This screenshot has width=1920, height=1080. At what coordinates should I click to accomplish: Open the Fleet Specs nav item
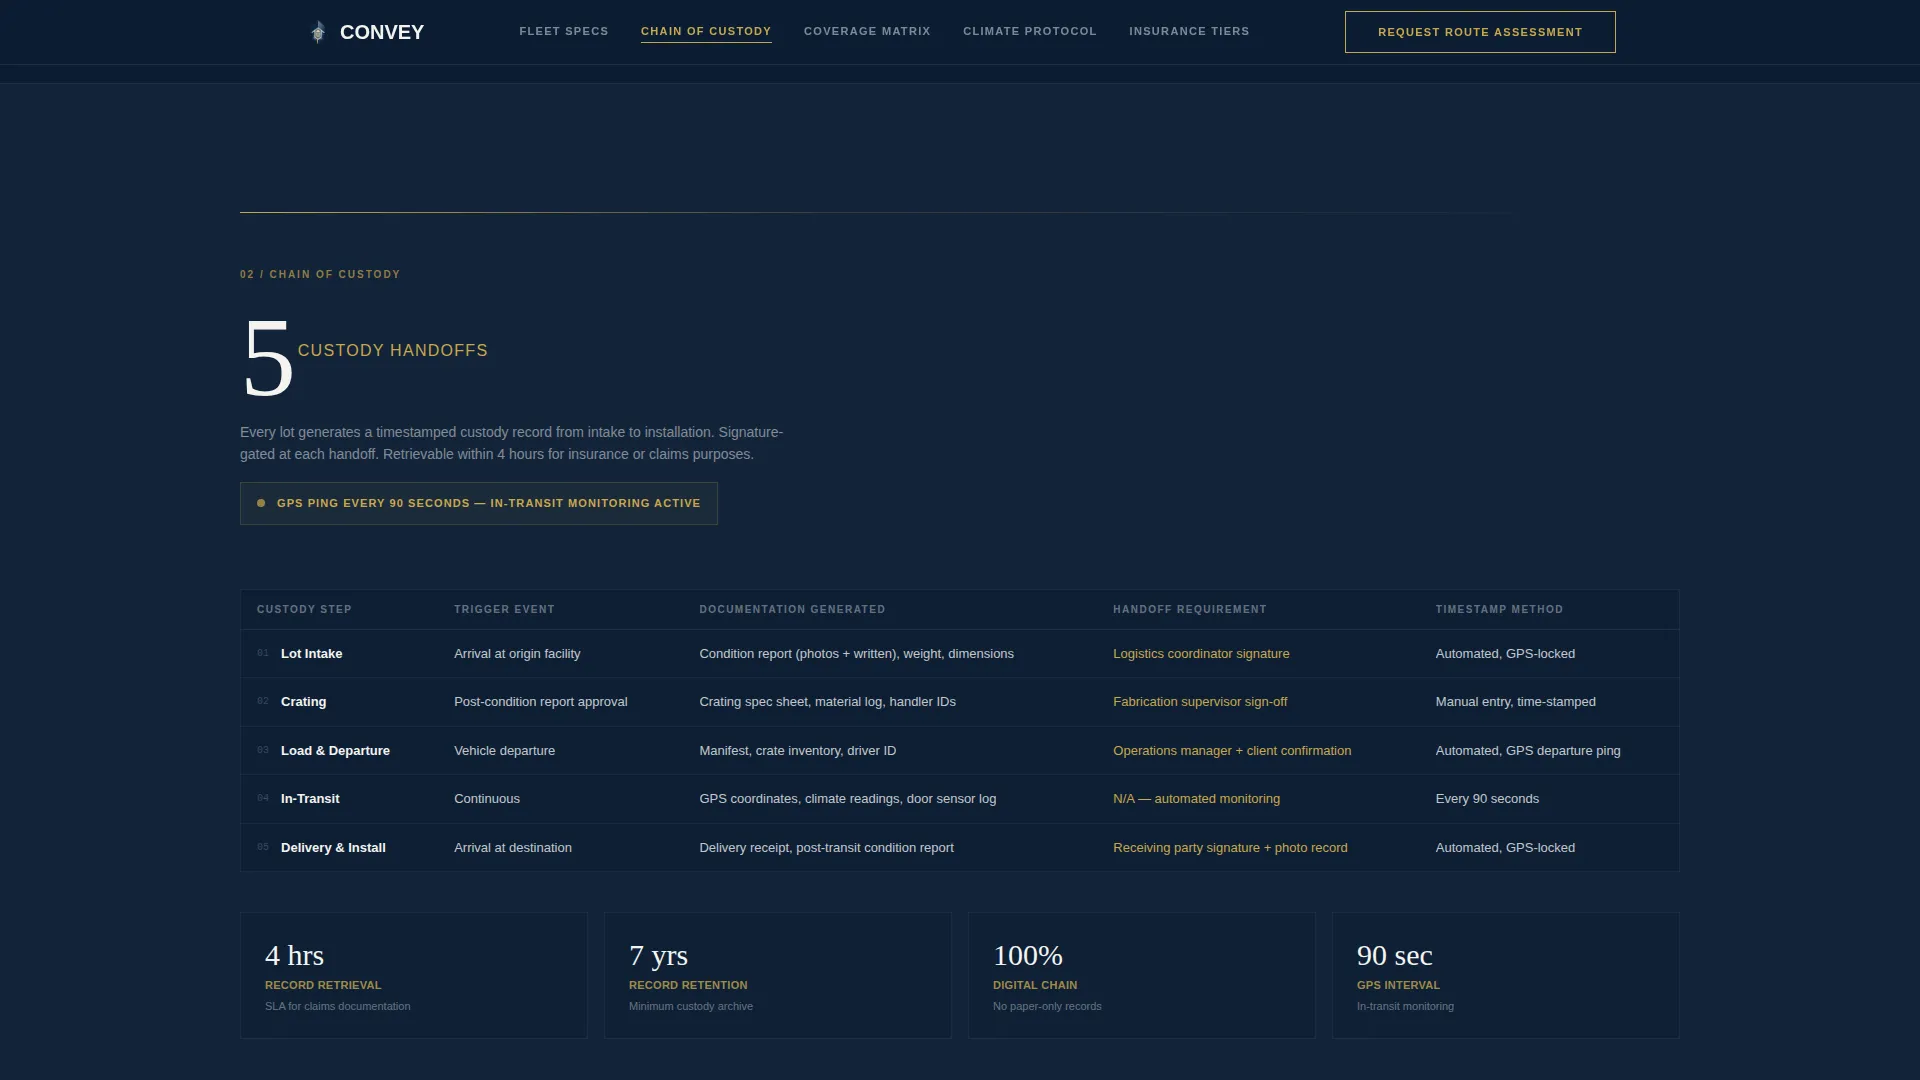click(x=564, y=31)
